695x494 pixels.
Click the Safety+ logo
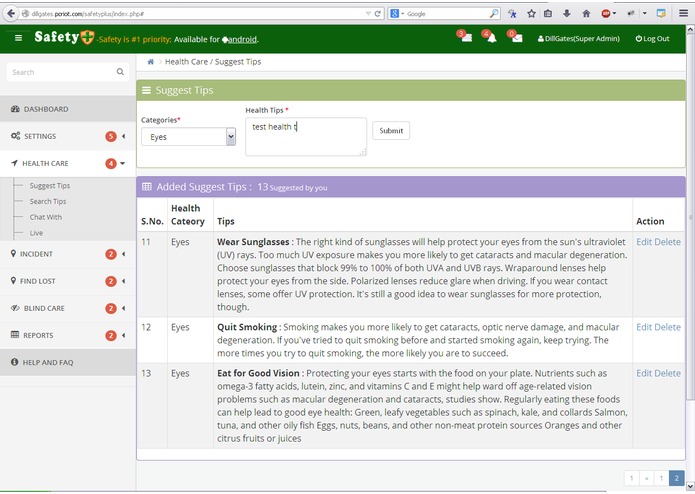pyautogui.click(x=64, y=37)
